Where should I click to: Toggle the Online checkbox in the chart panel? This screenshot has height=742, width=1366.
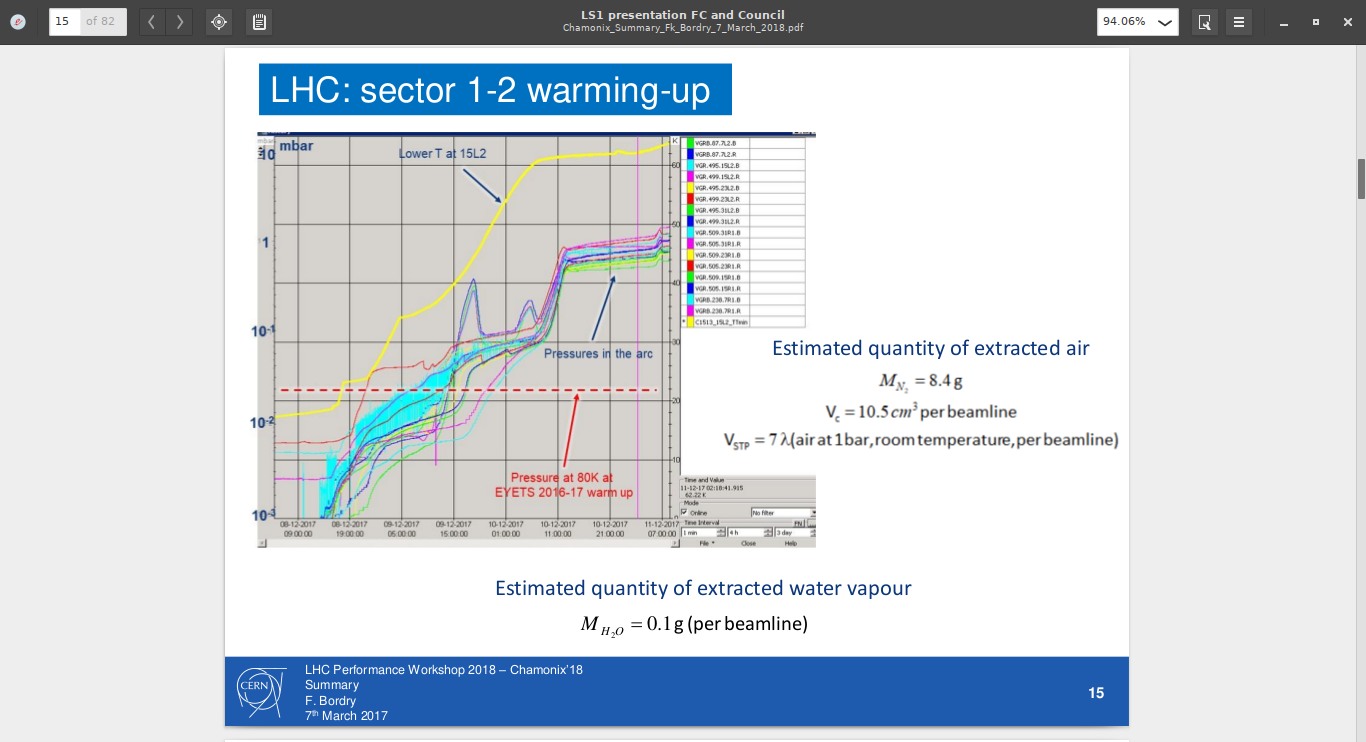tap(685, 513)
